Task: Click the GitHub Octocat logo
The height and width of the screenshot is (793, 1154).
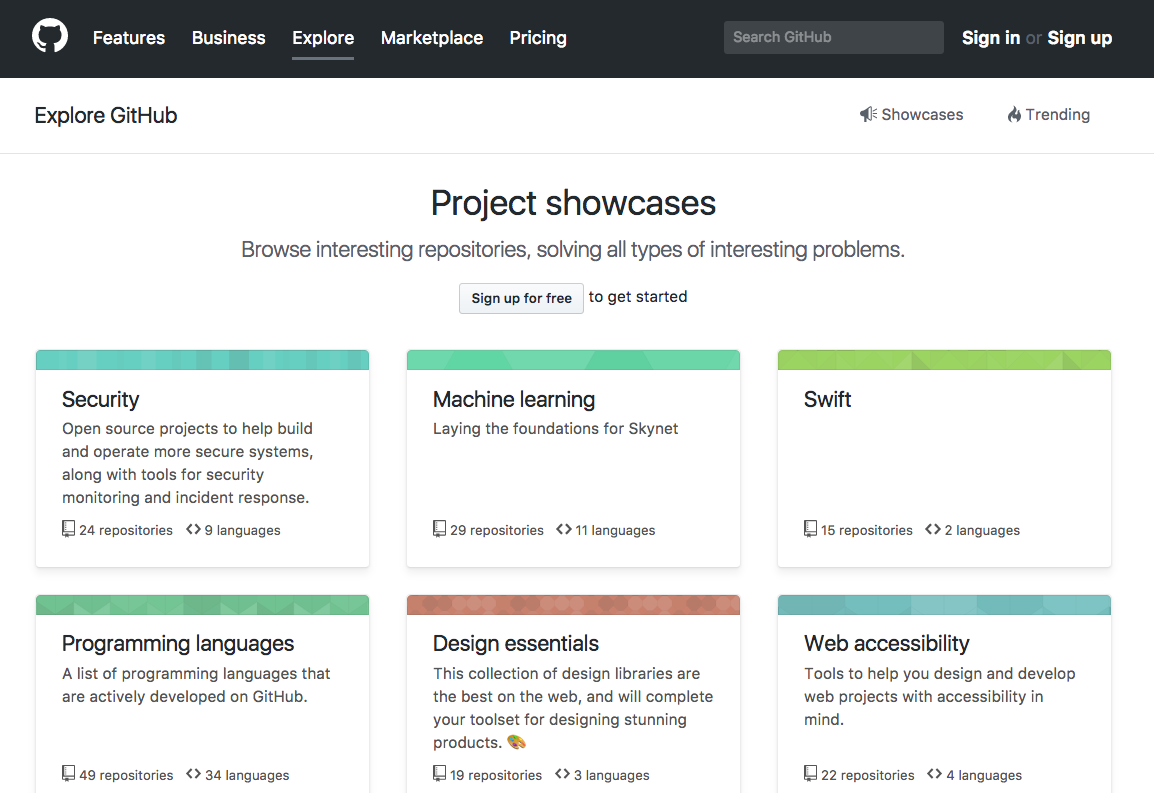Action: [x=50, y=36]
